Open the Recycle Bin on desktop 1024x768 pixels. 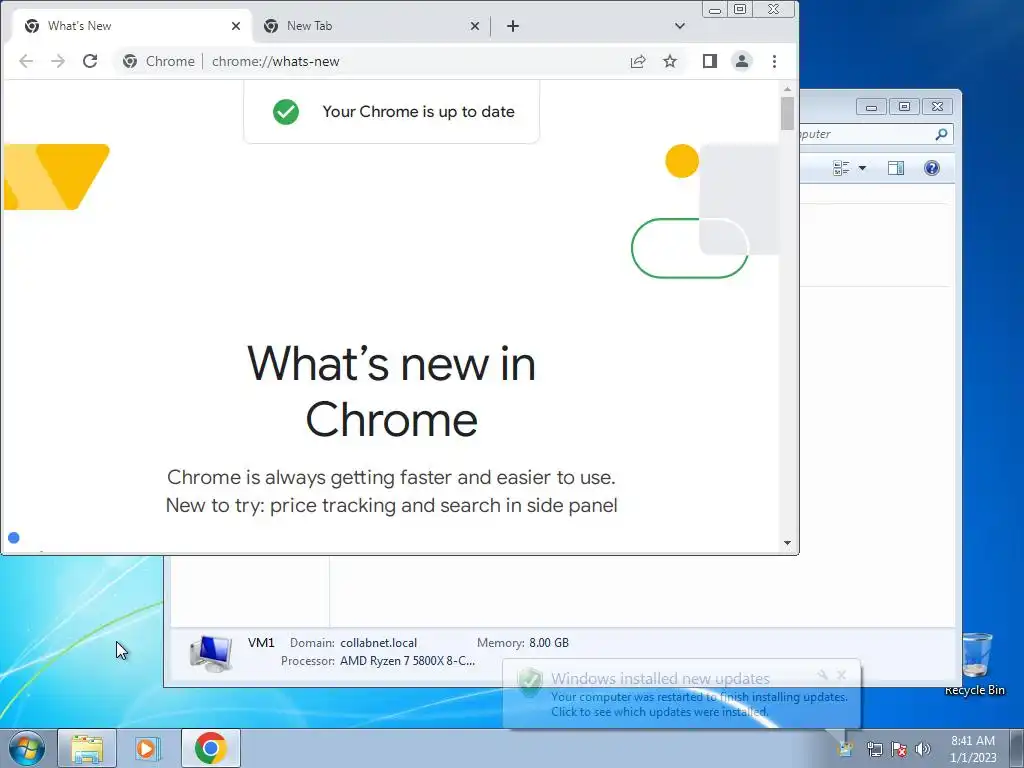point(976,664)
